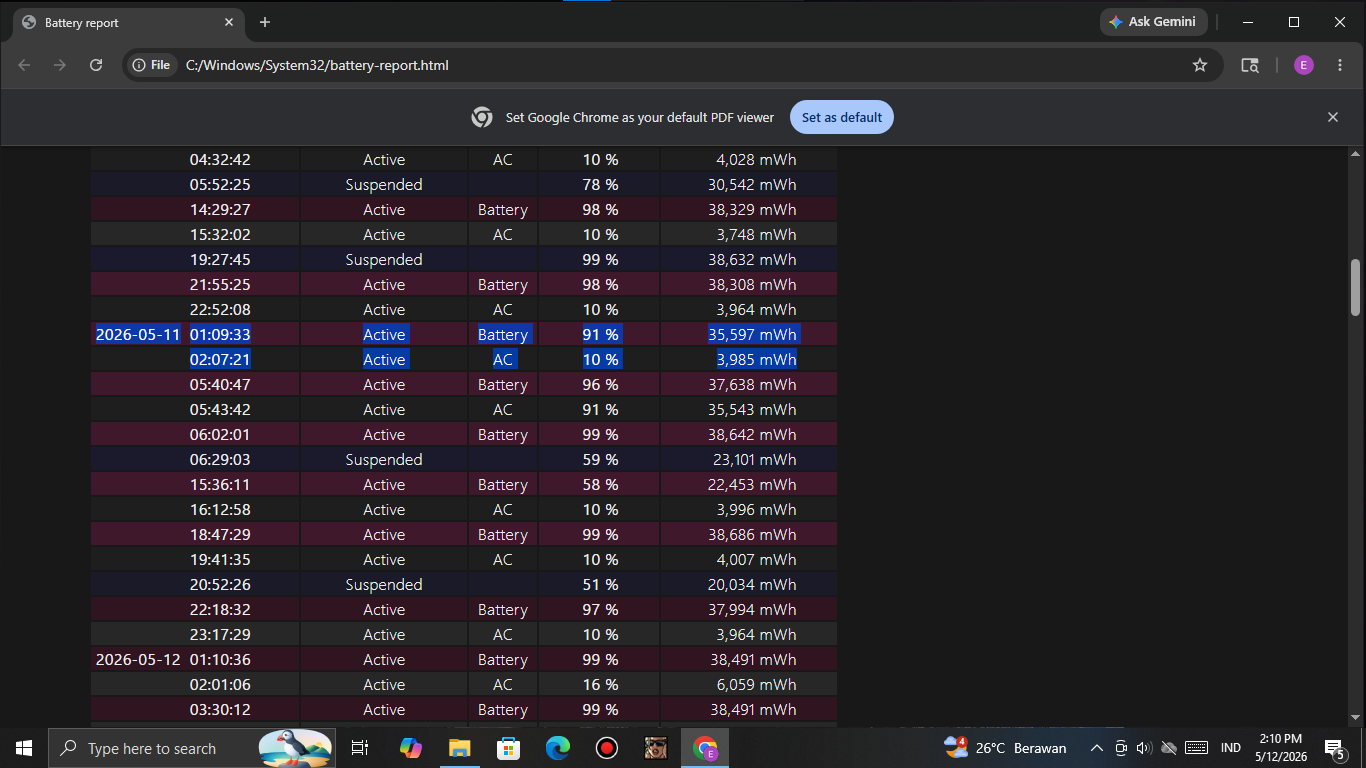Click the Chrome taskbar icon
Image resolution: width=1366 pixels, height=768 pixels.
tap(706, 748)
